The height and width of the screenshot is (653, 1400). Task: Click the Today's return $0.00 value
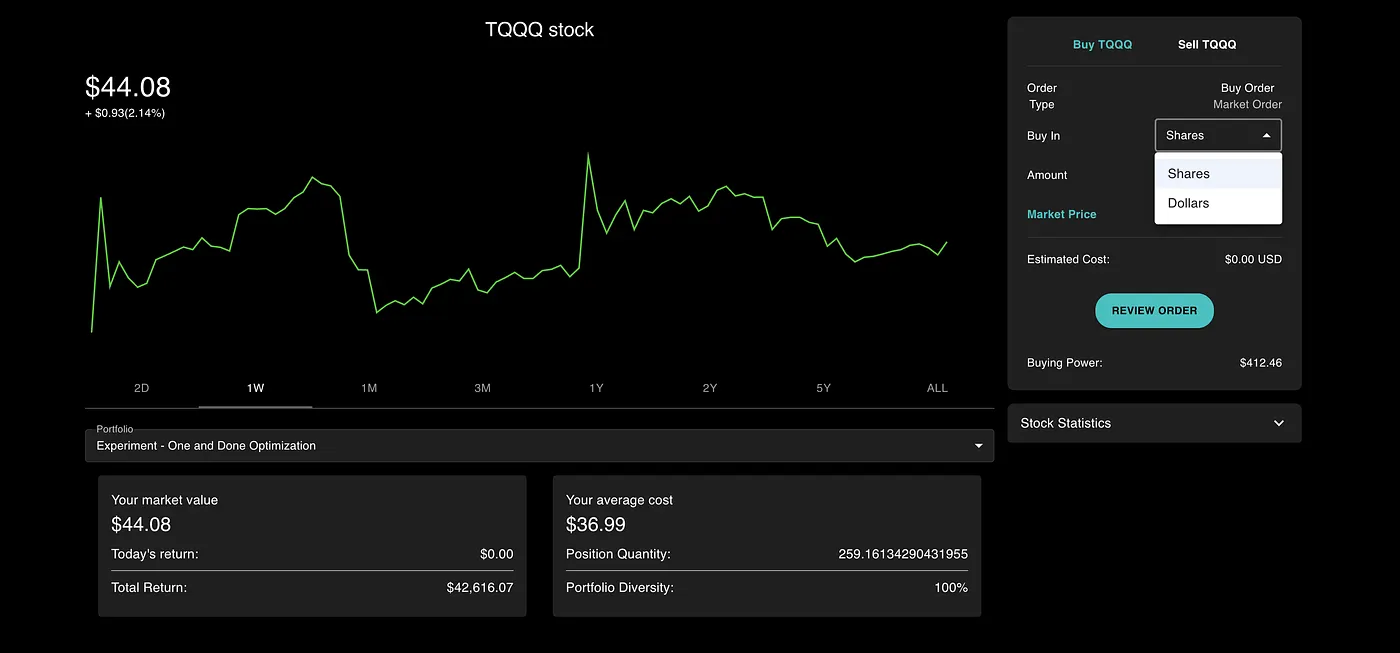[x=497, y=554]
